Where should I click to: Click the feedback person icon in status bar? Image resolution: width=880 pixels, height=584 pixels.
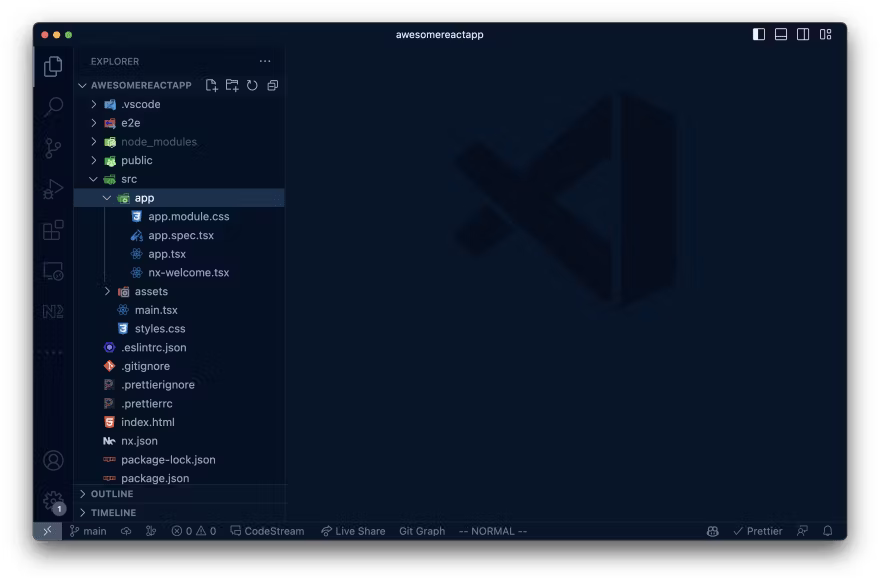tap(803, 531)
